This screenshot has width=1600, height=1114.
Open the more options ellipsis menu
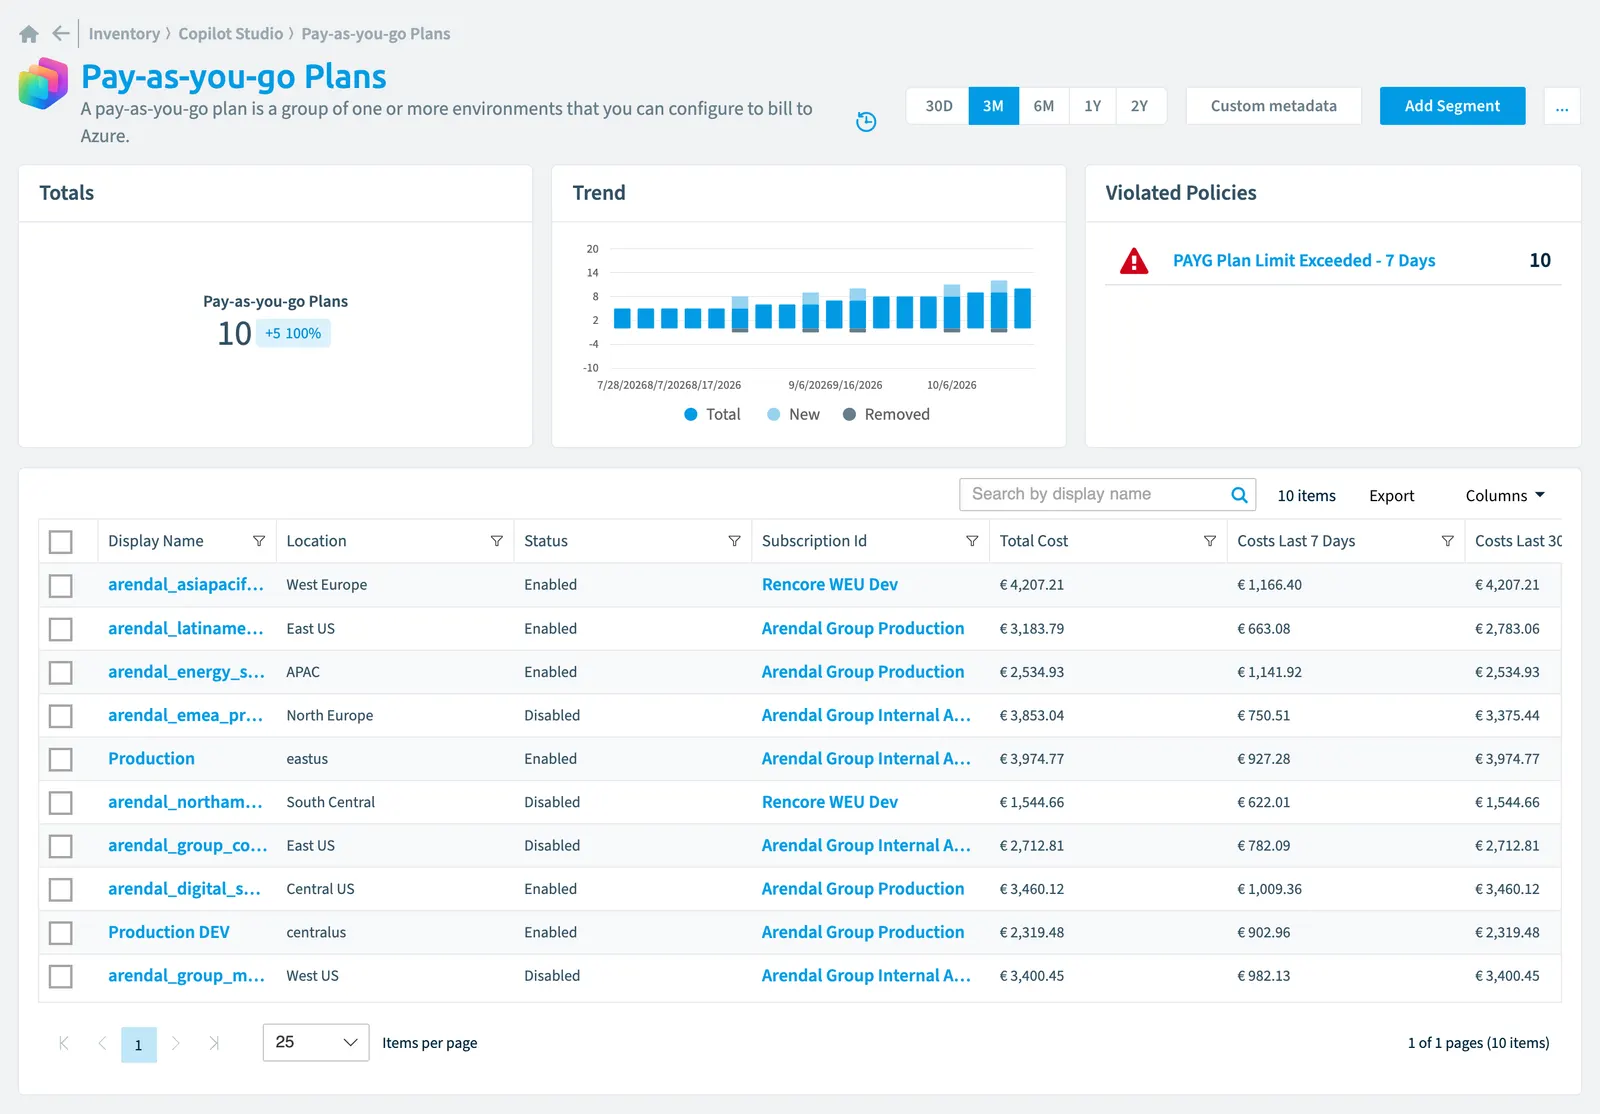click(x=1562, y=106)
